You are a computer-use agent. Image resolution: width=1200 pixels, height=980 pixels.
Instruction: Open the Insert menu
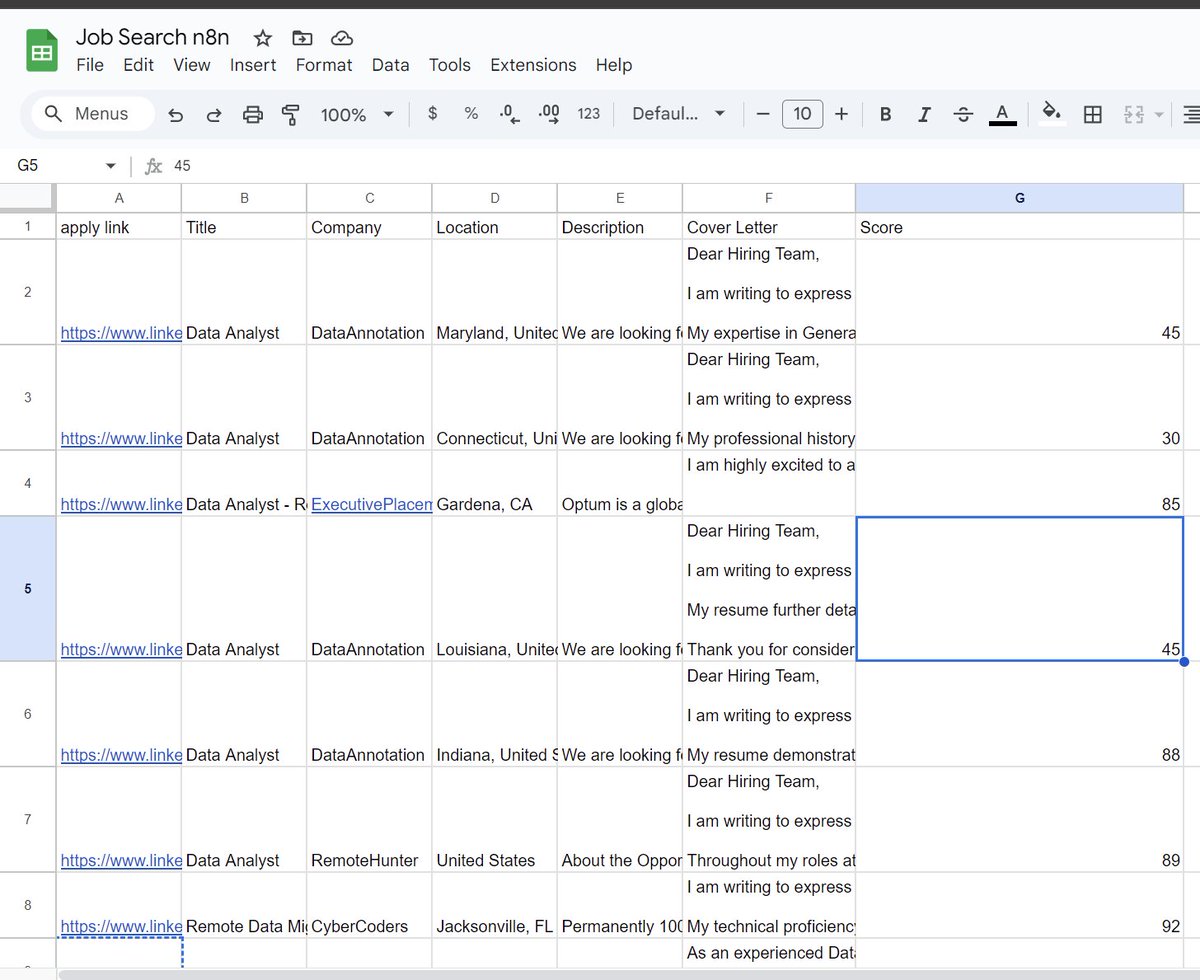pos(253,65)
